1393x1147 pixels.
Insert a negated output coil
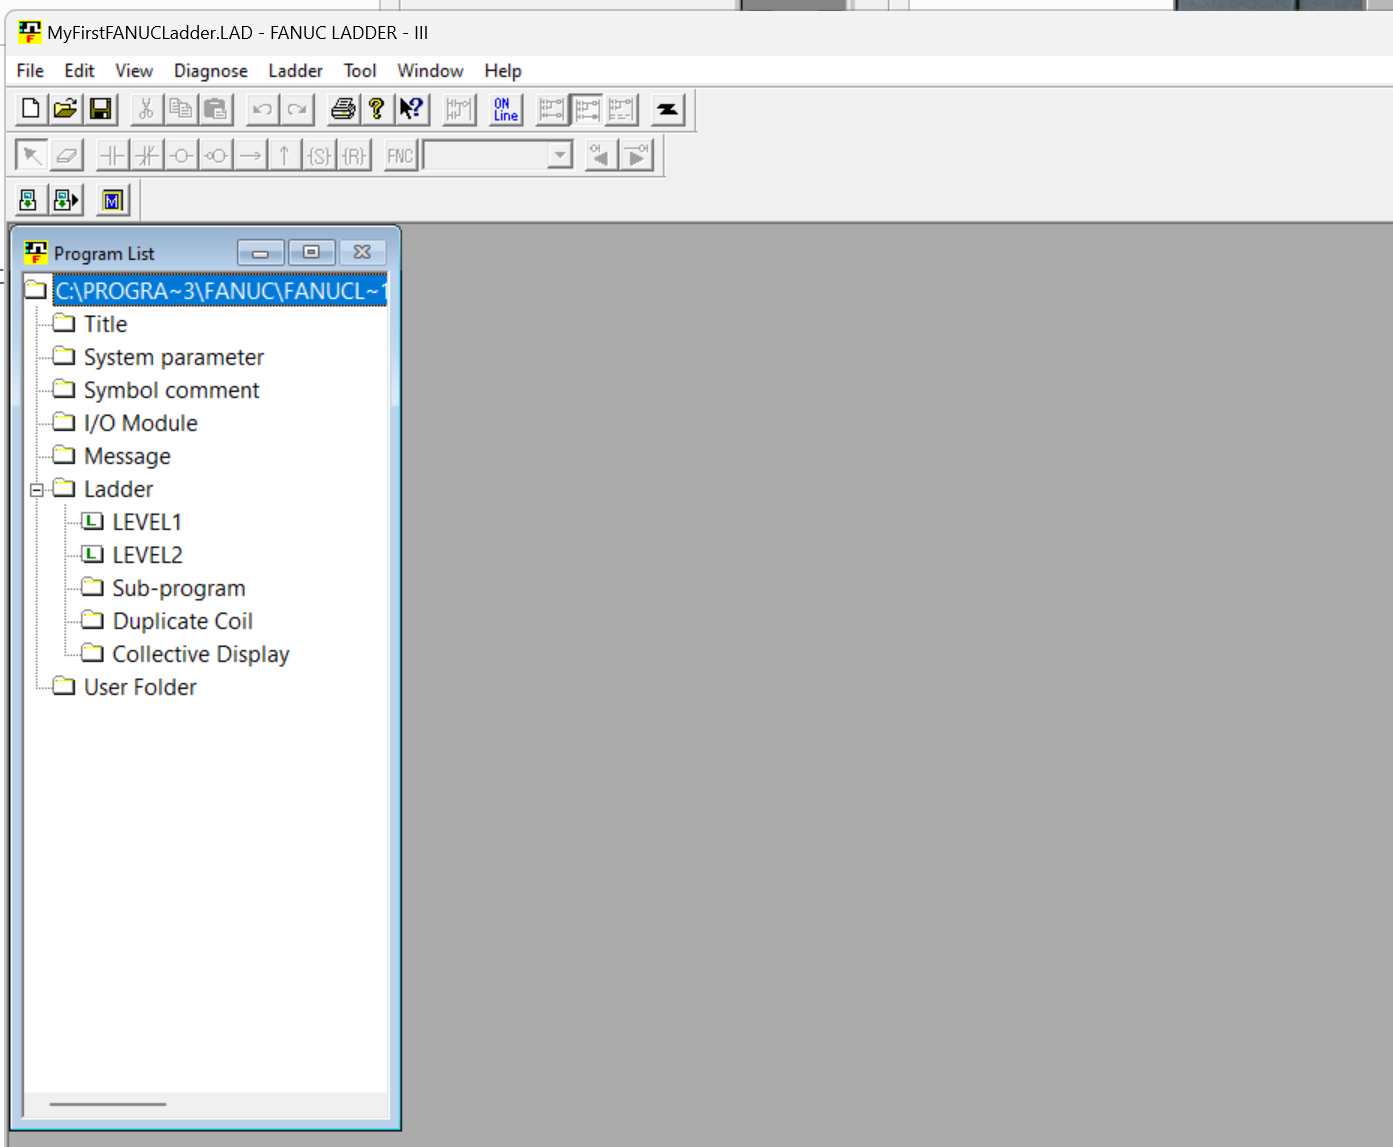(x=216, y=155)
